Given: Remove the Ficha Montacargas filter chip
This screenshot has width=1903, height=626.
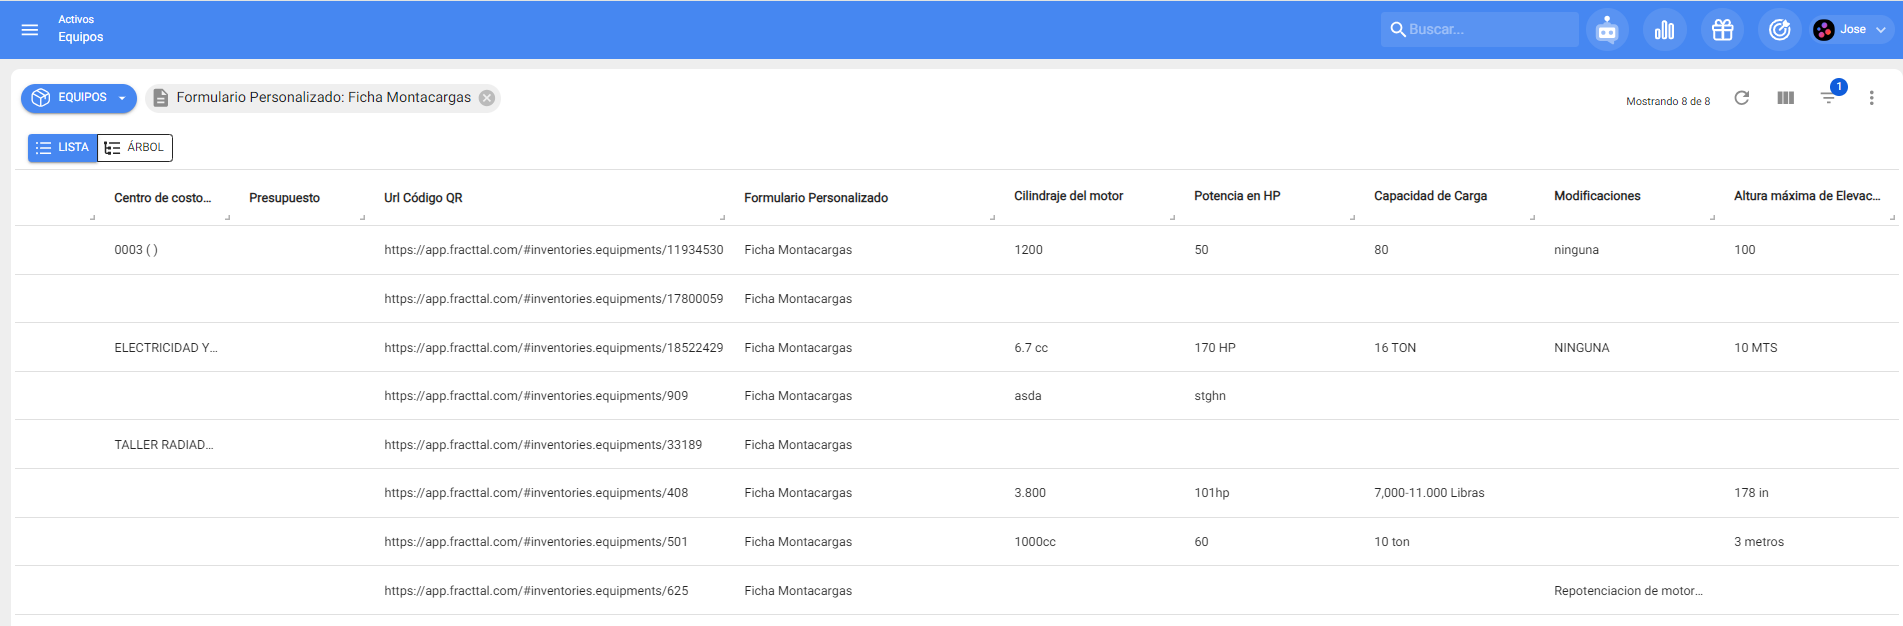Looking at the screenshot, I should tap(487, 98).
